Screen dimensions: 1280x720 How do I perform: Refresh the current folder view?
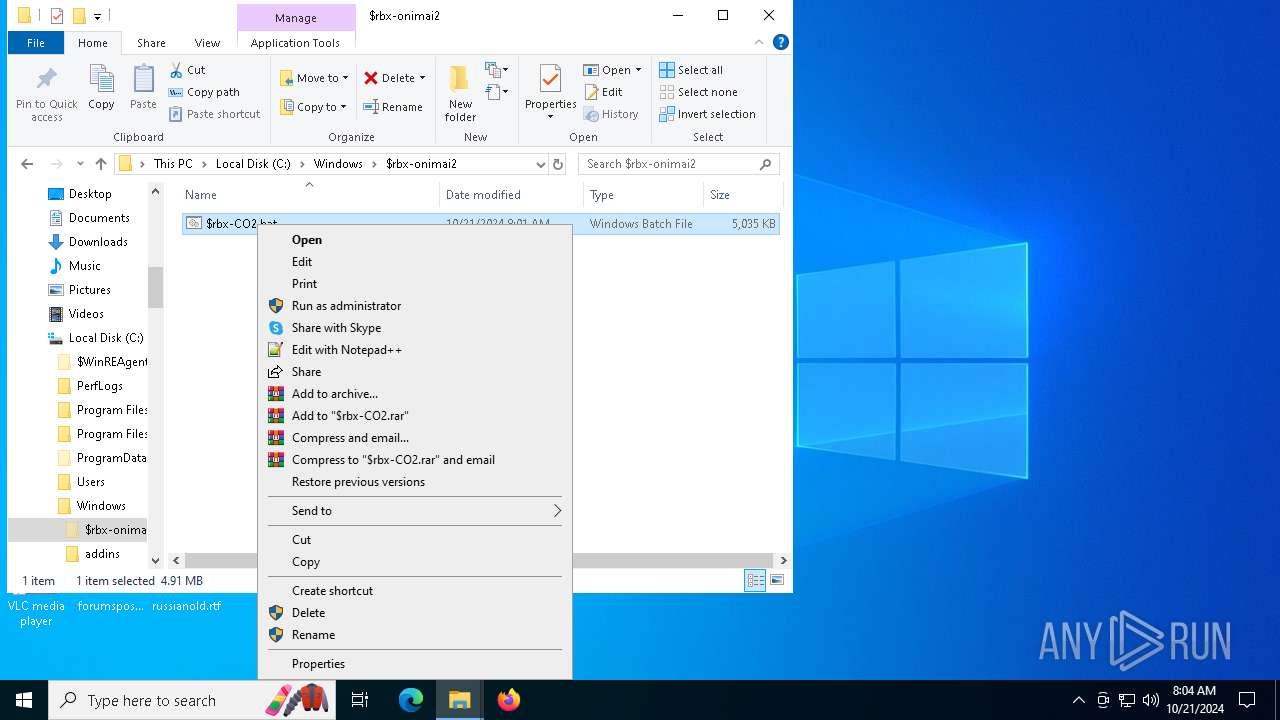click(558, 164)
